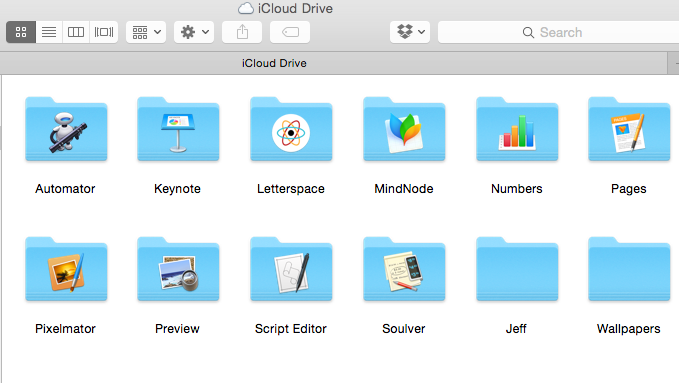Click the Preview folder name label
Viewport: 679px width, 383px height.
(x=177, y=329)
